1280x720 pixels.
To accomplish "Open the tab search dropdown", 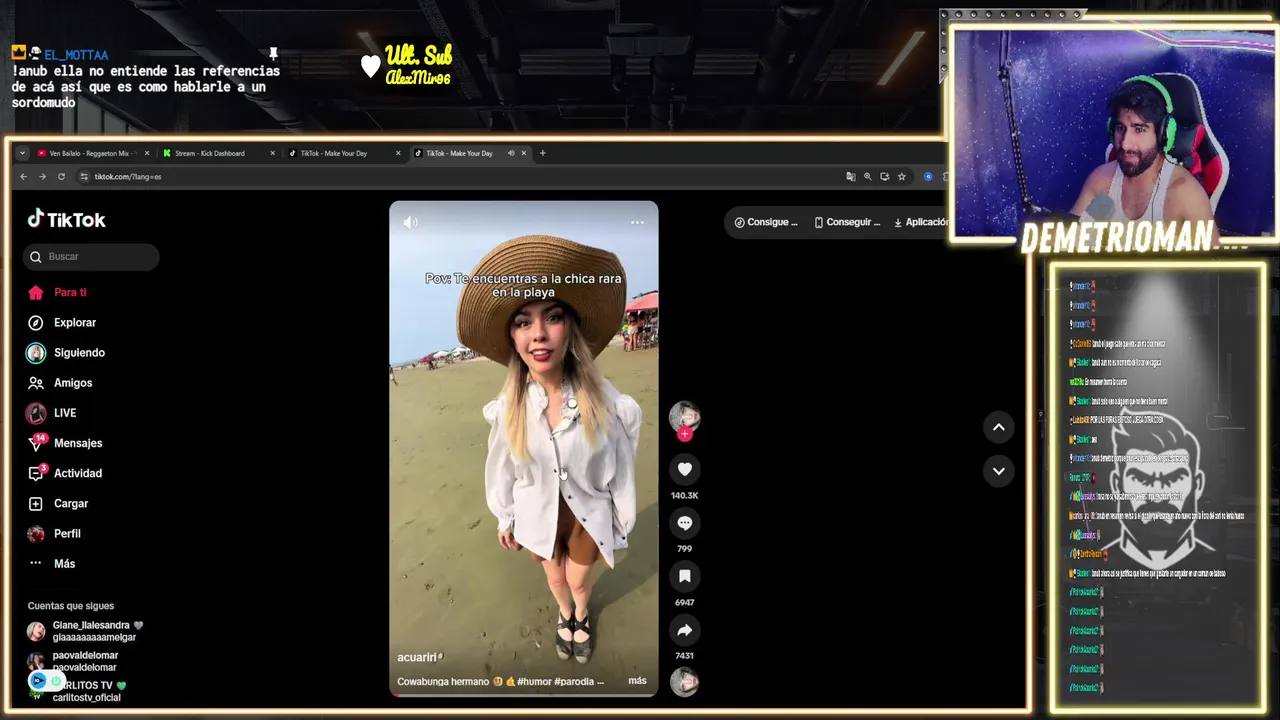I will [22, 153].
